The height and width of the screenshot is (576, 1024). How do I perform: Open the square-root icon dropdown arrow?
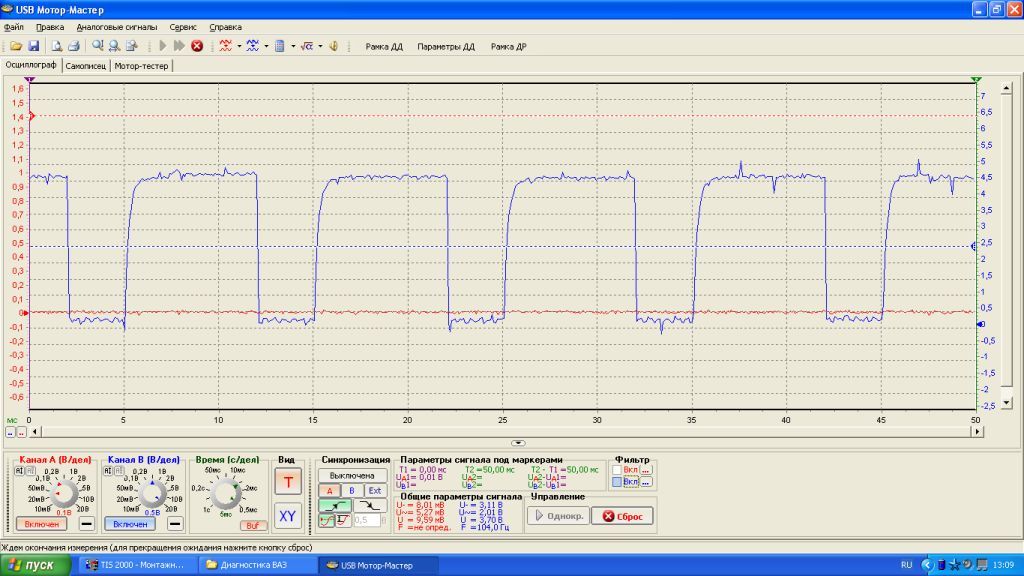[x=321, y=46]
